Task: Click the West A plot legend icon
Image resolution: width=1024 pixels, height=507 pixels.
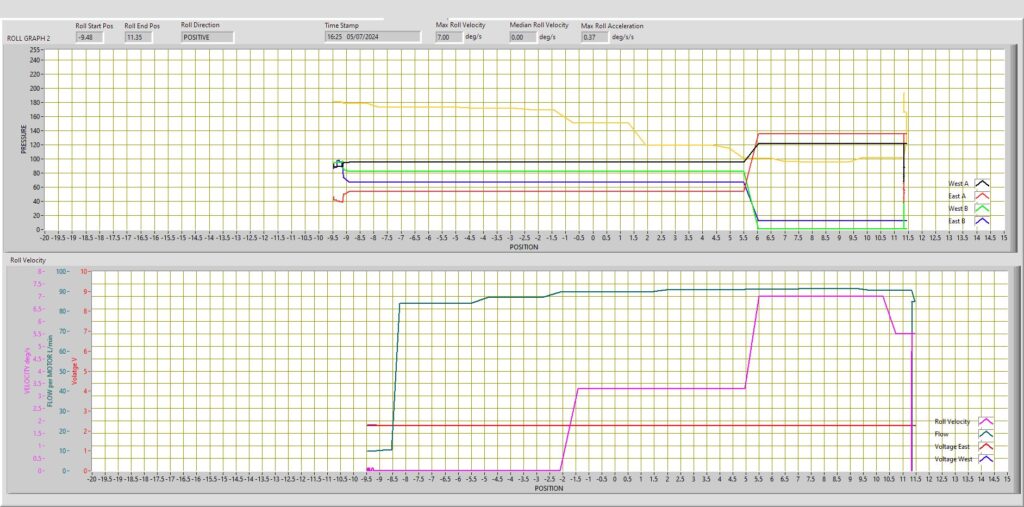Action: click(x=982, y=183)
